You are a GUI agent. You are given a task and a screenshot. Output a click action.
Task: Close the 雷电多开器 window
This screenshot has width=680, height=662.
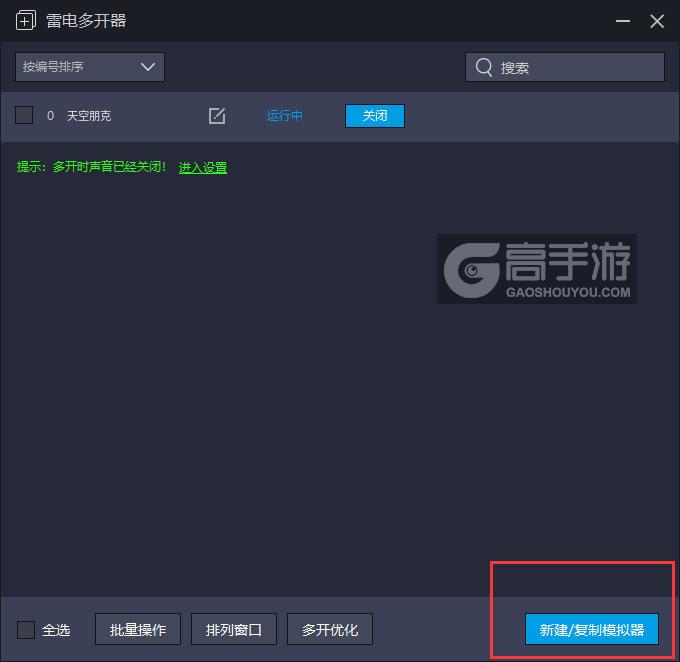pos(657,21)
